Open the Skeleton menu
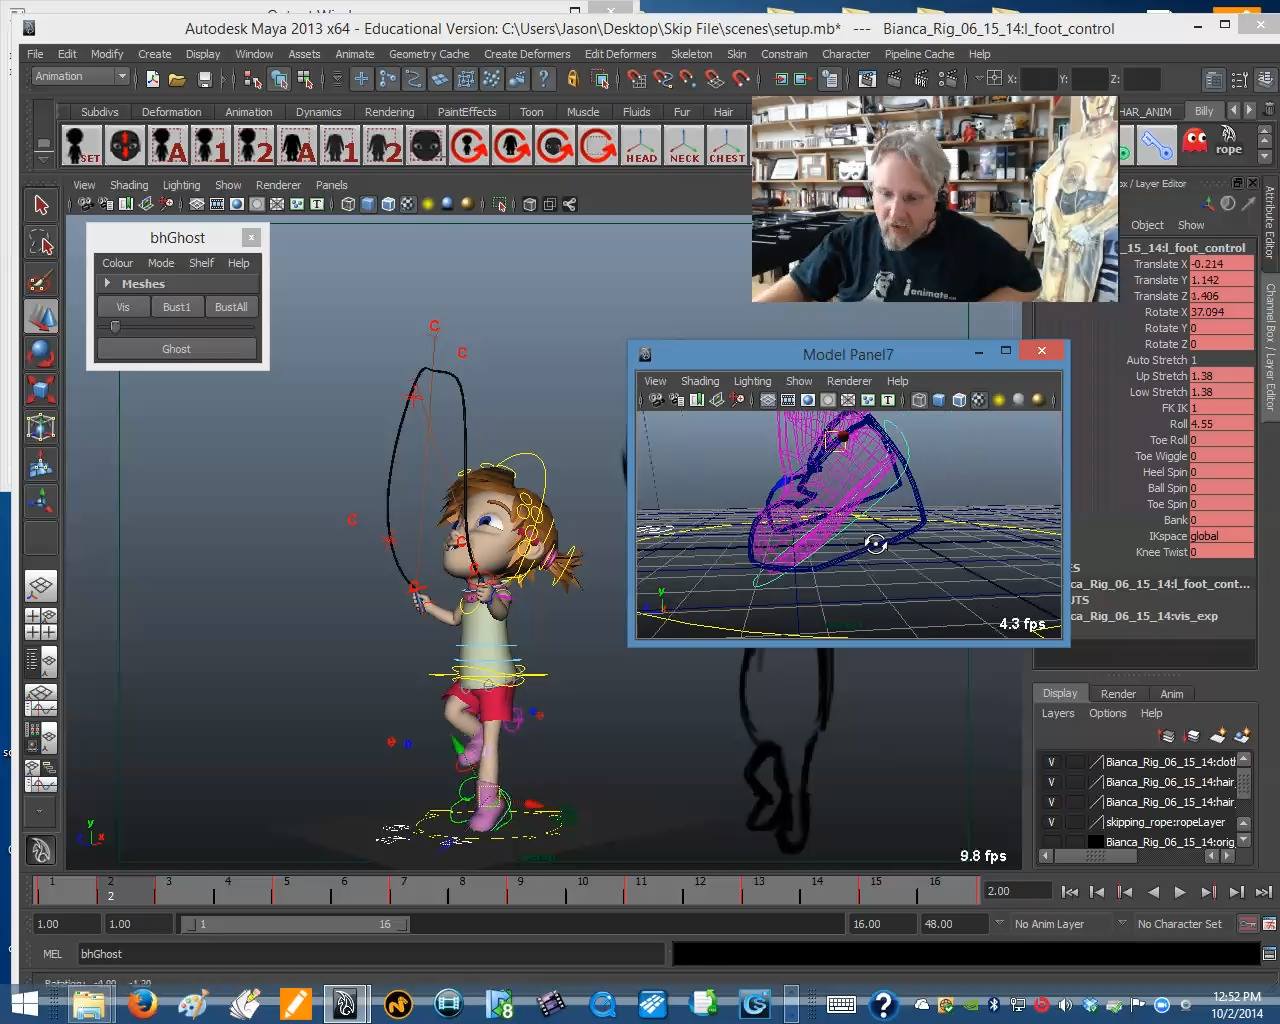The width and height of the screenshot is (1280, 1024). (x=691, y=54)
